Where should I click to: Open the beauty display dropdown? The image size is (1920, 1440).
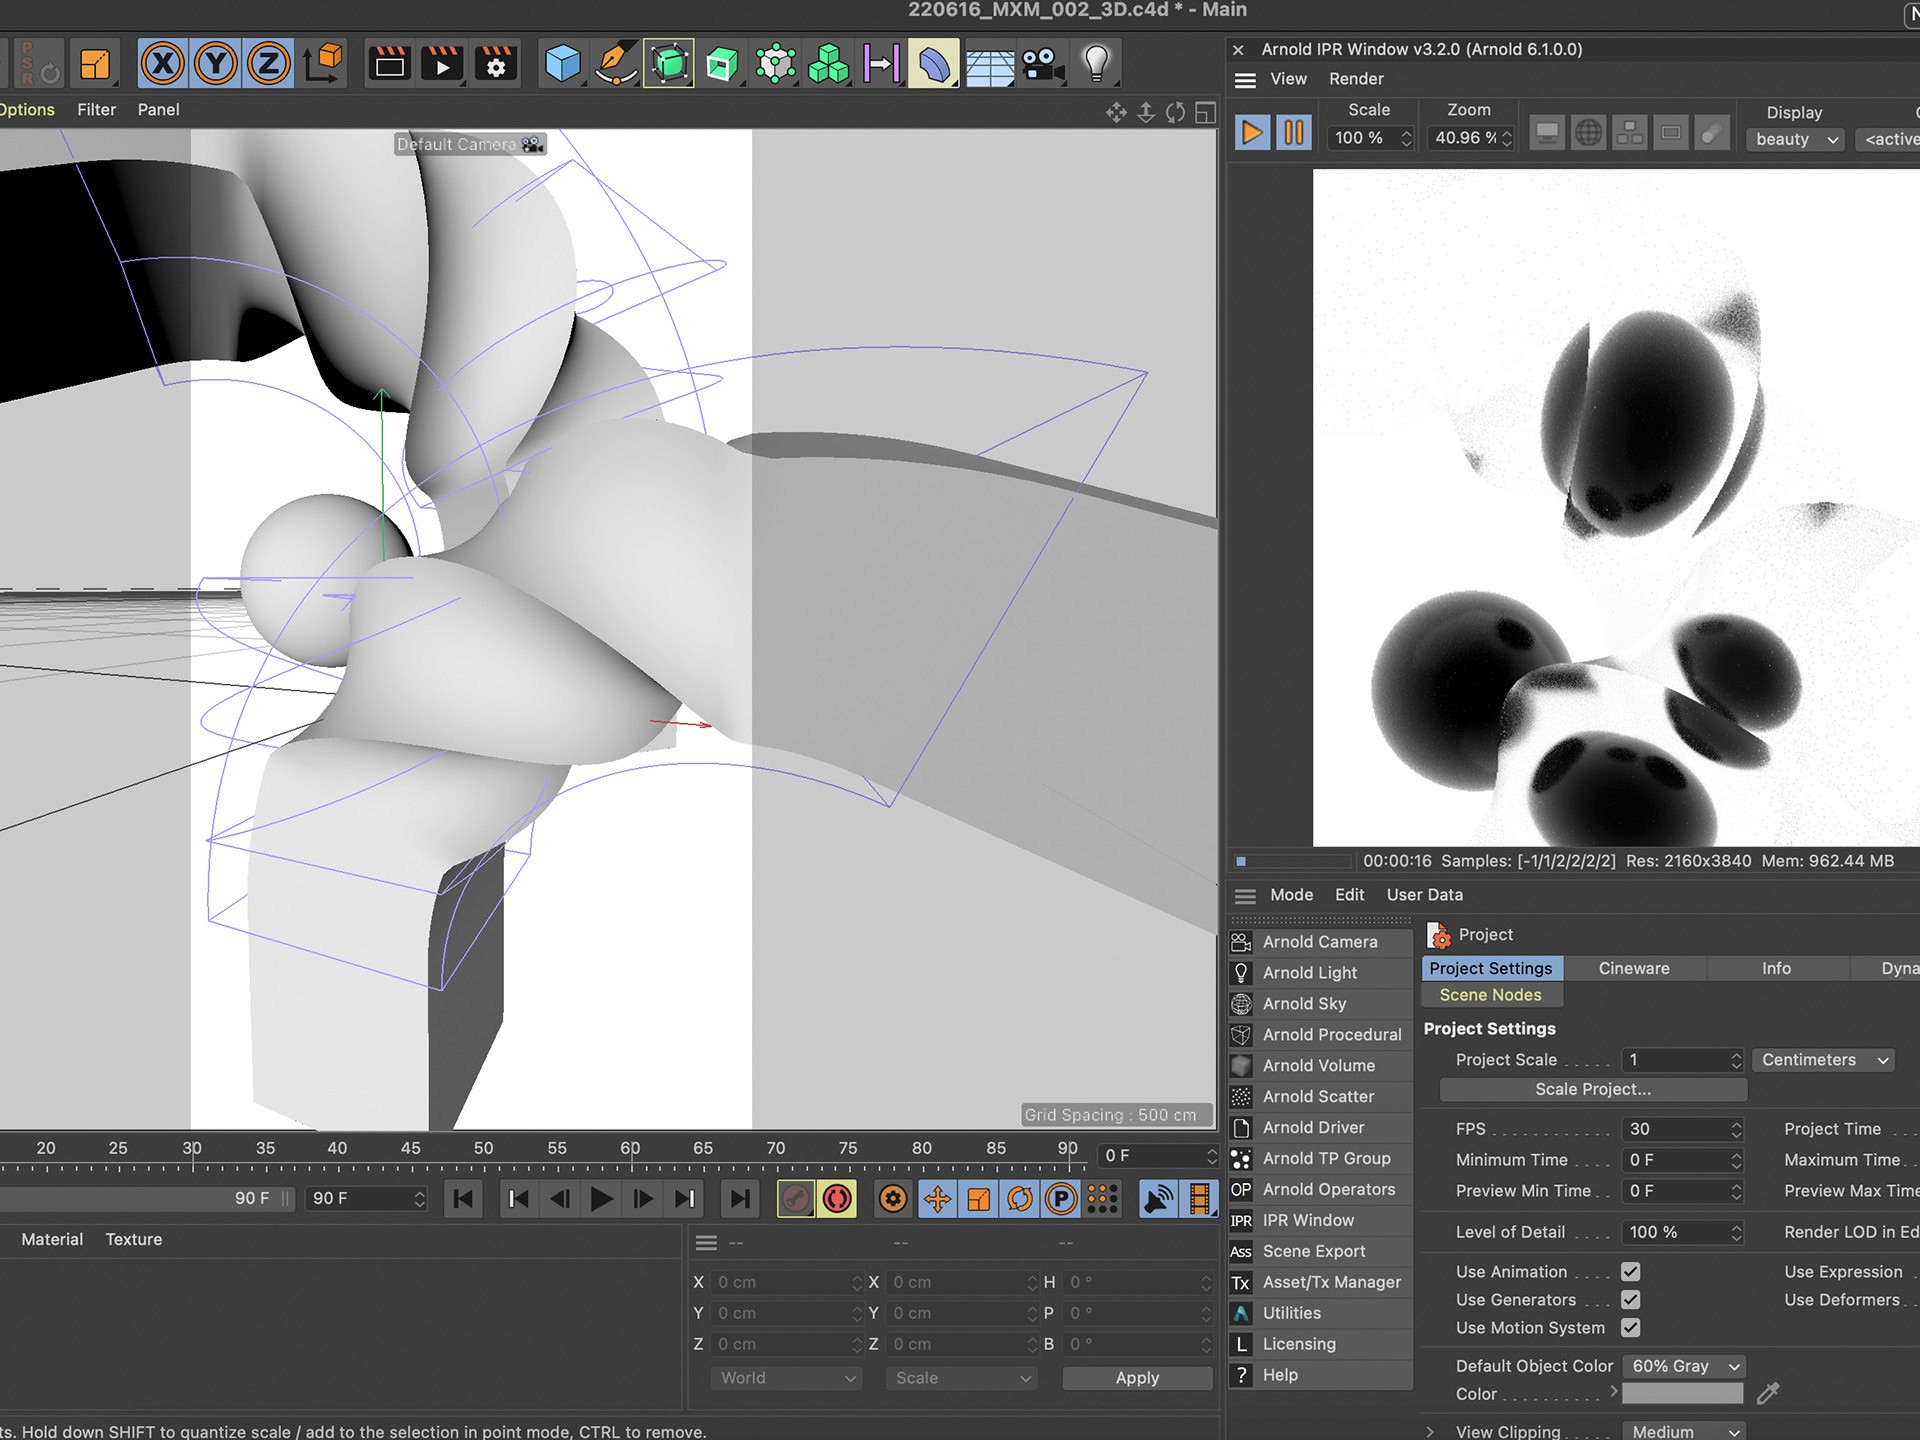[x=1796, y=139]
